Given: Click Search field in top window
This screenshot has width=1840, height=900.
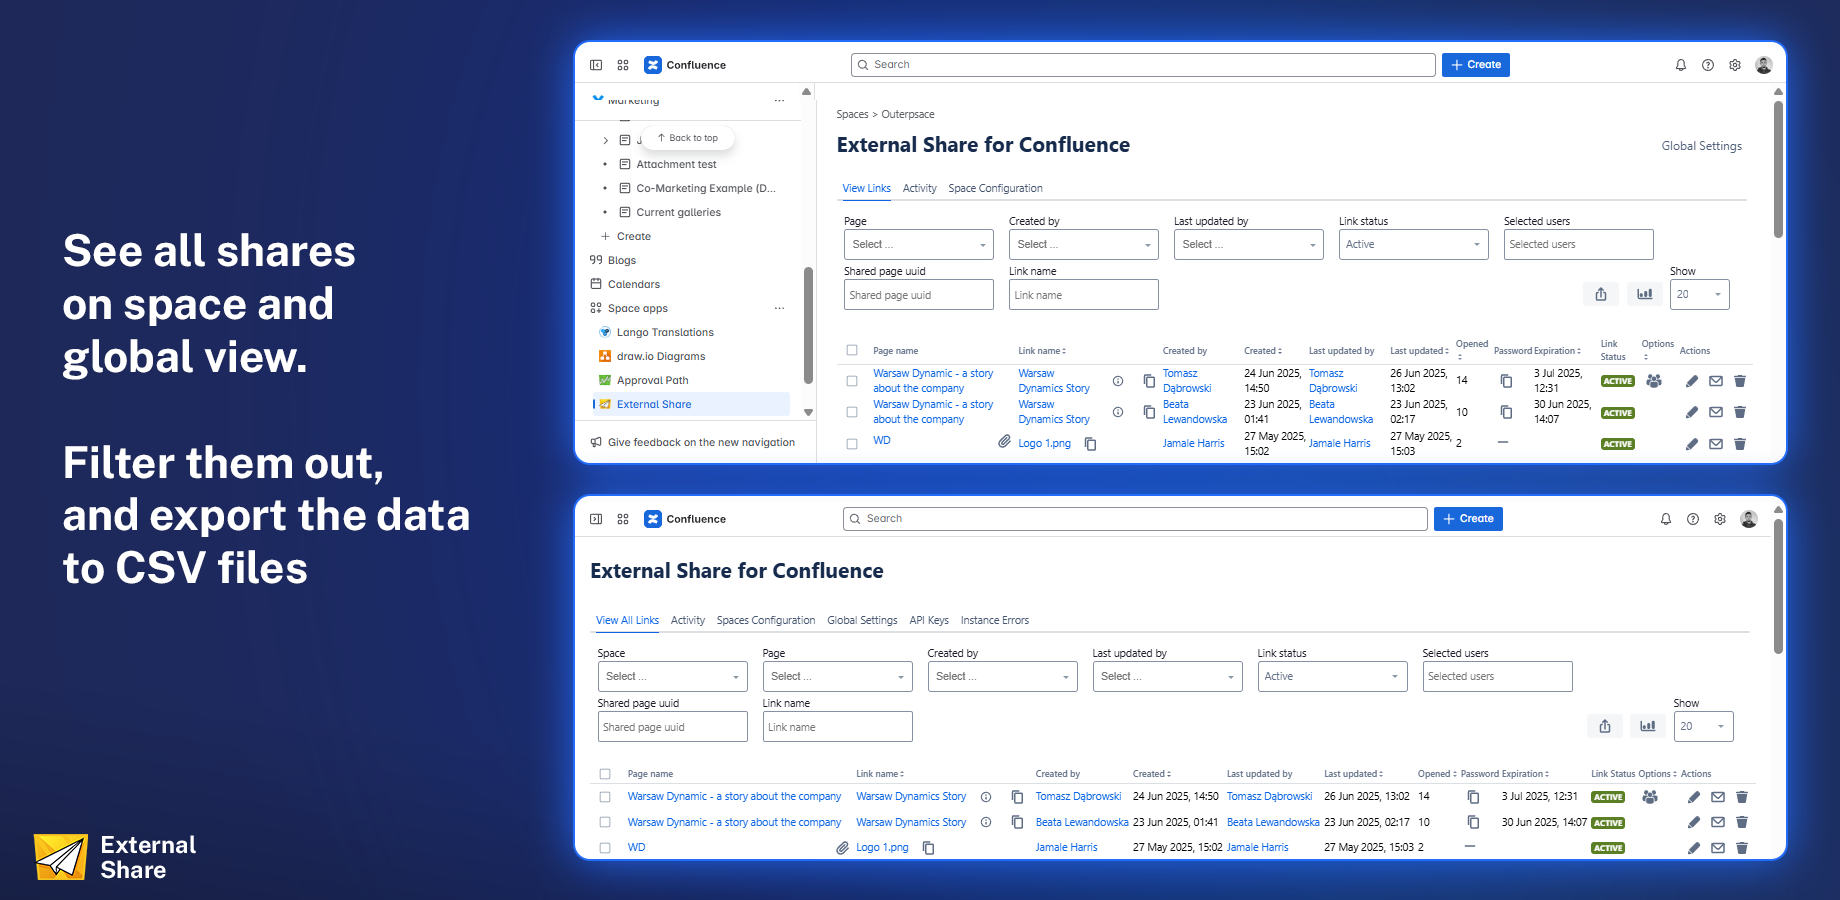Looking at the screenshot, I should pos(1143,65).
